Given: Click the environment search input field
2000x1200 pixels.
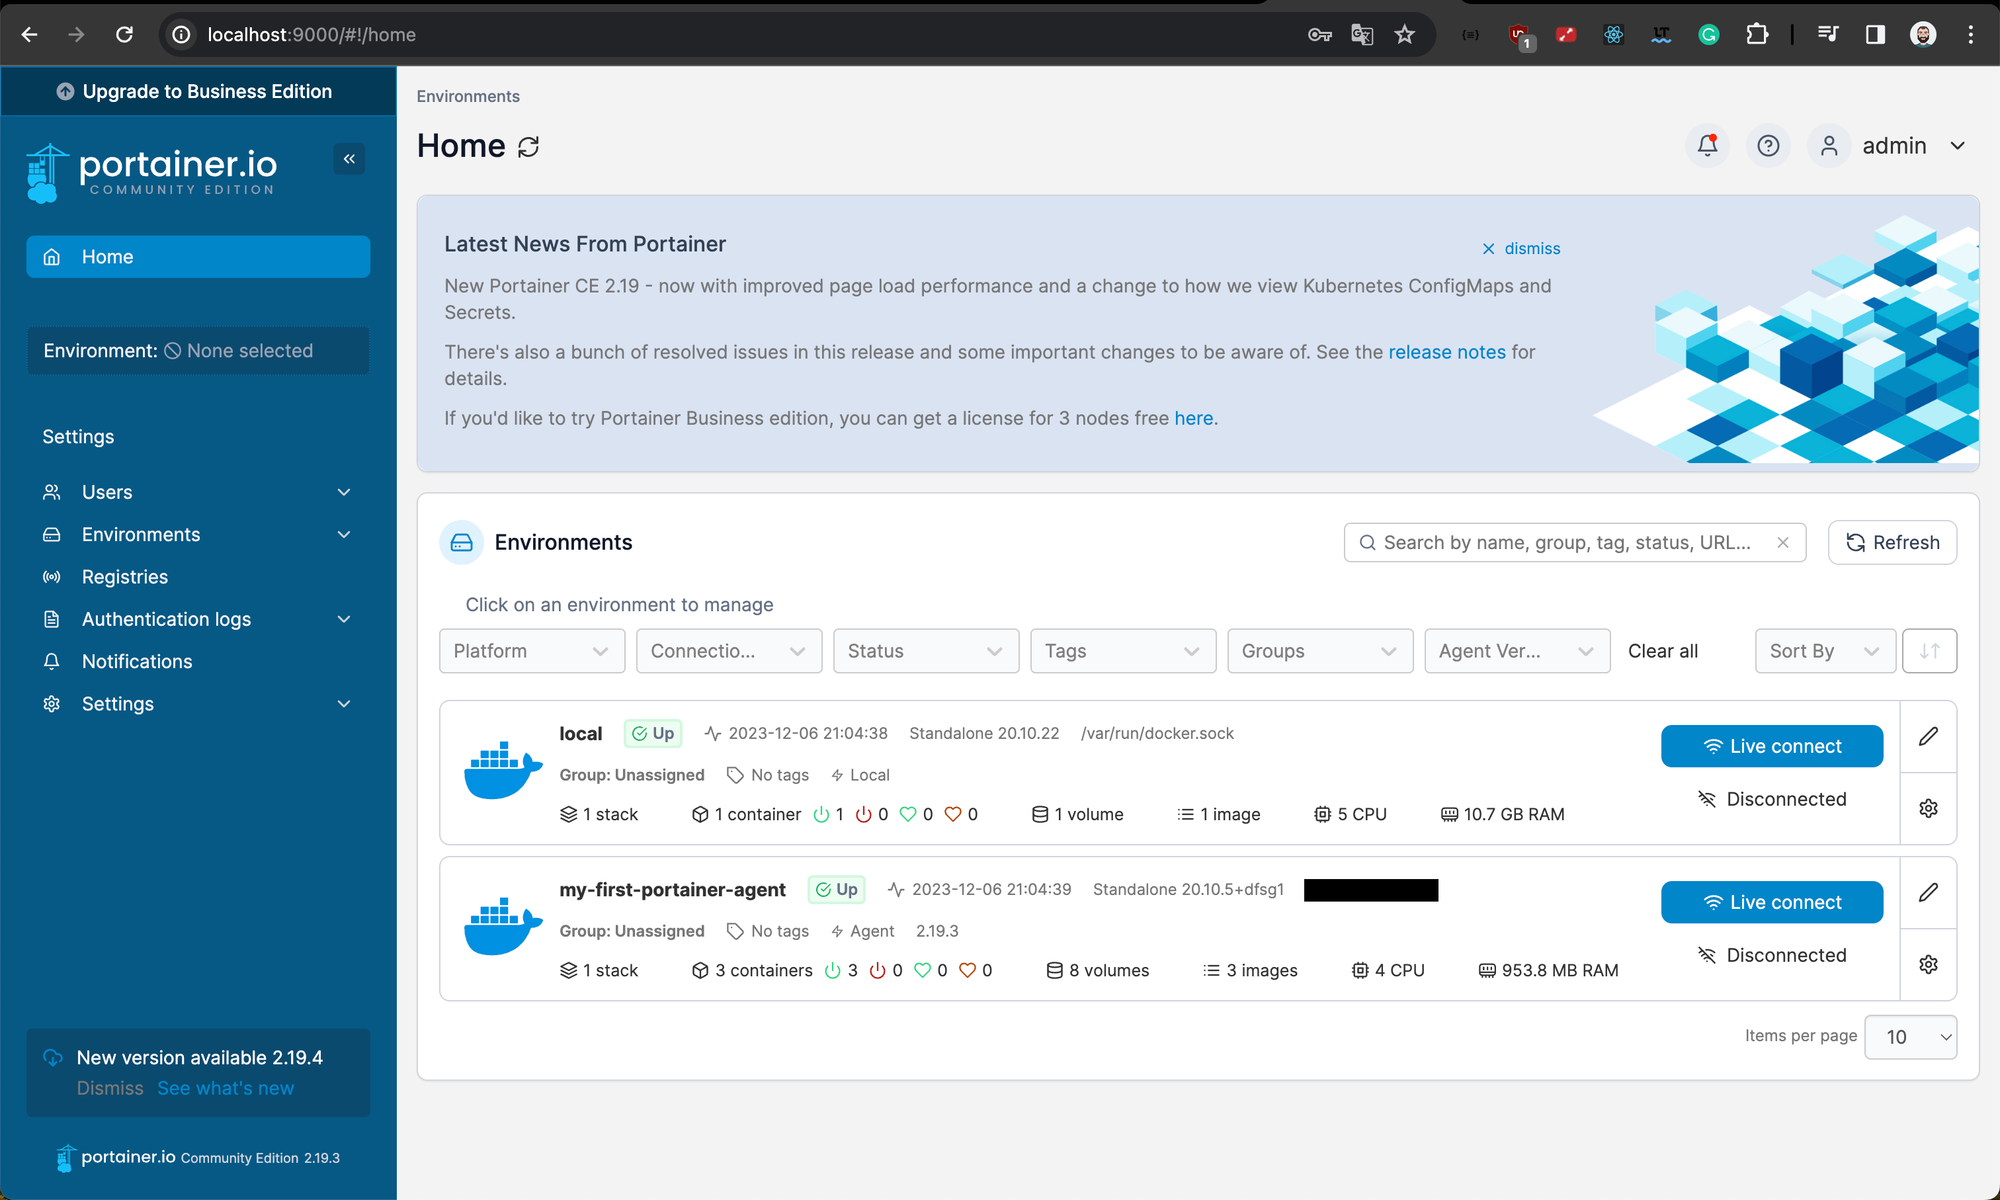Looking at the screenshot, I should 1565,543.
